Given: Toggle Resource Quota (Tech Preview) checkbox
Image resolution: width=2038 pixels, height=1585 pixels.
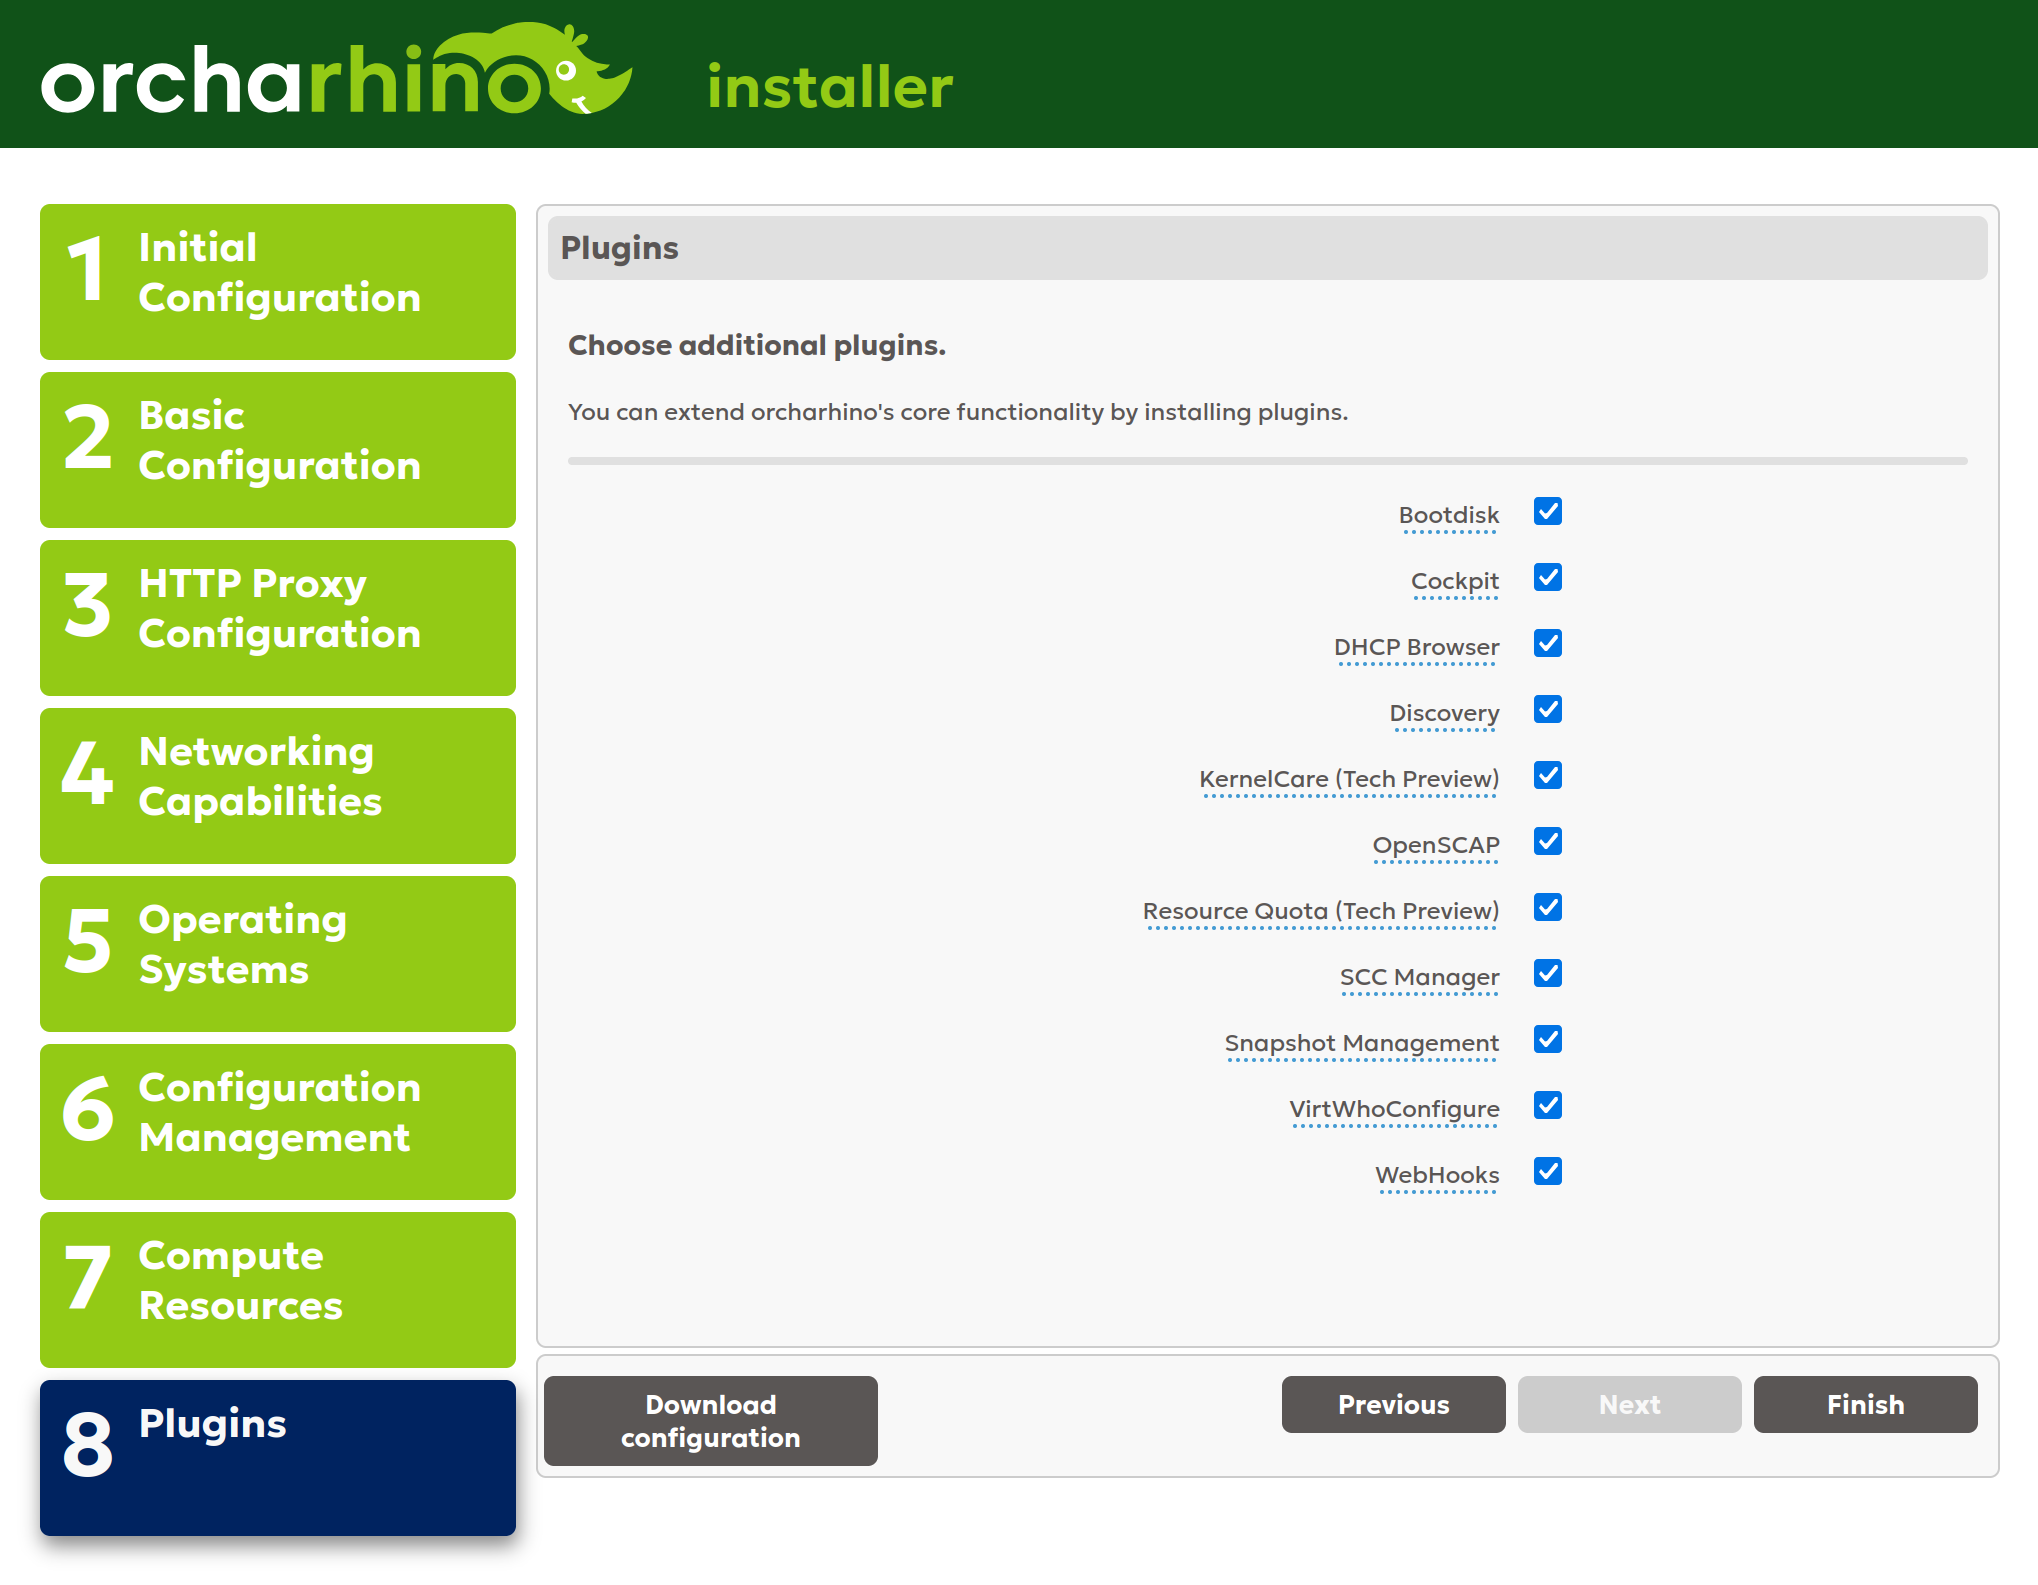Looking at the screenshot, I should click(x=1547, y=908).
